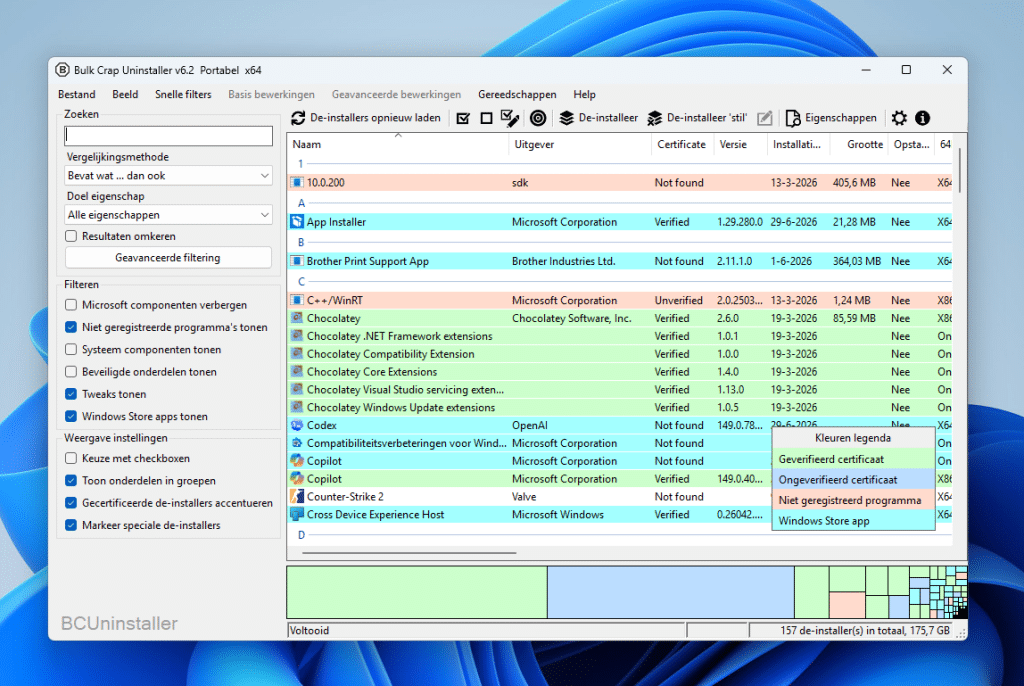The width and height of the screenshot is (1024, 686).
Task: Click De-installeer 'stil' quiet uninstall
Action: 697,118
